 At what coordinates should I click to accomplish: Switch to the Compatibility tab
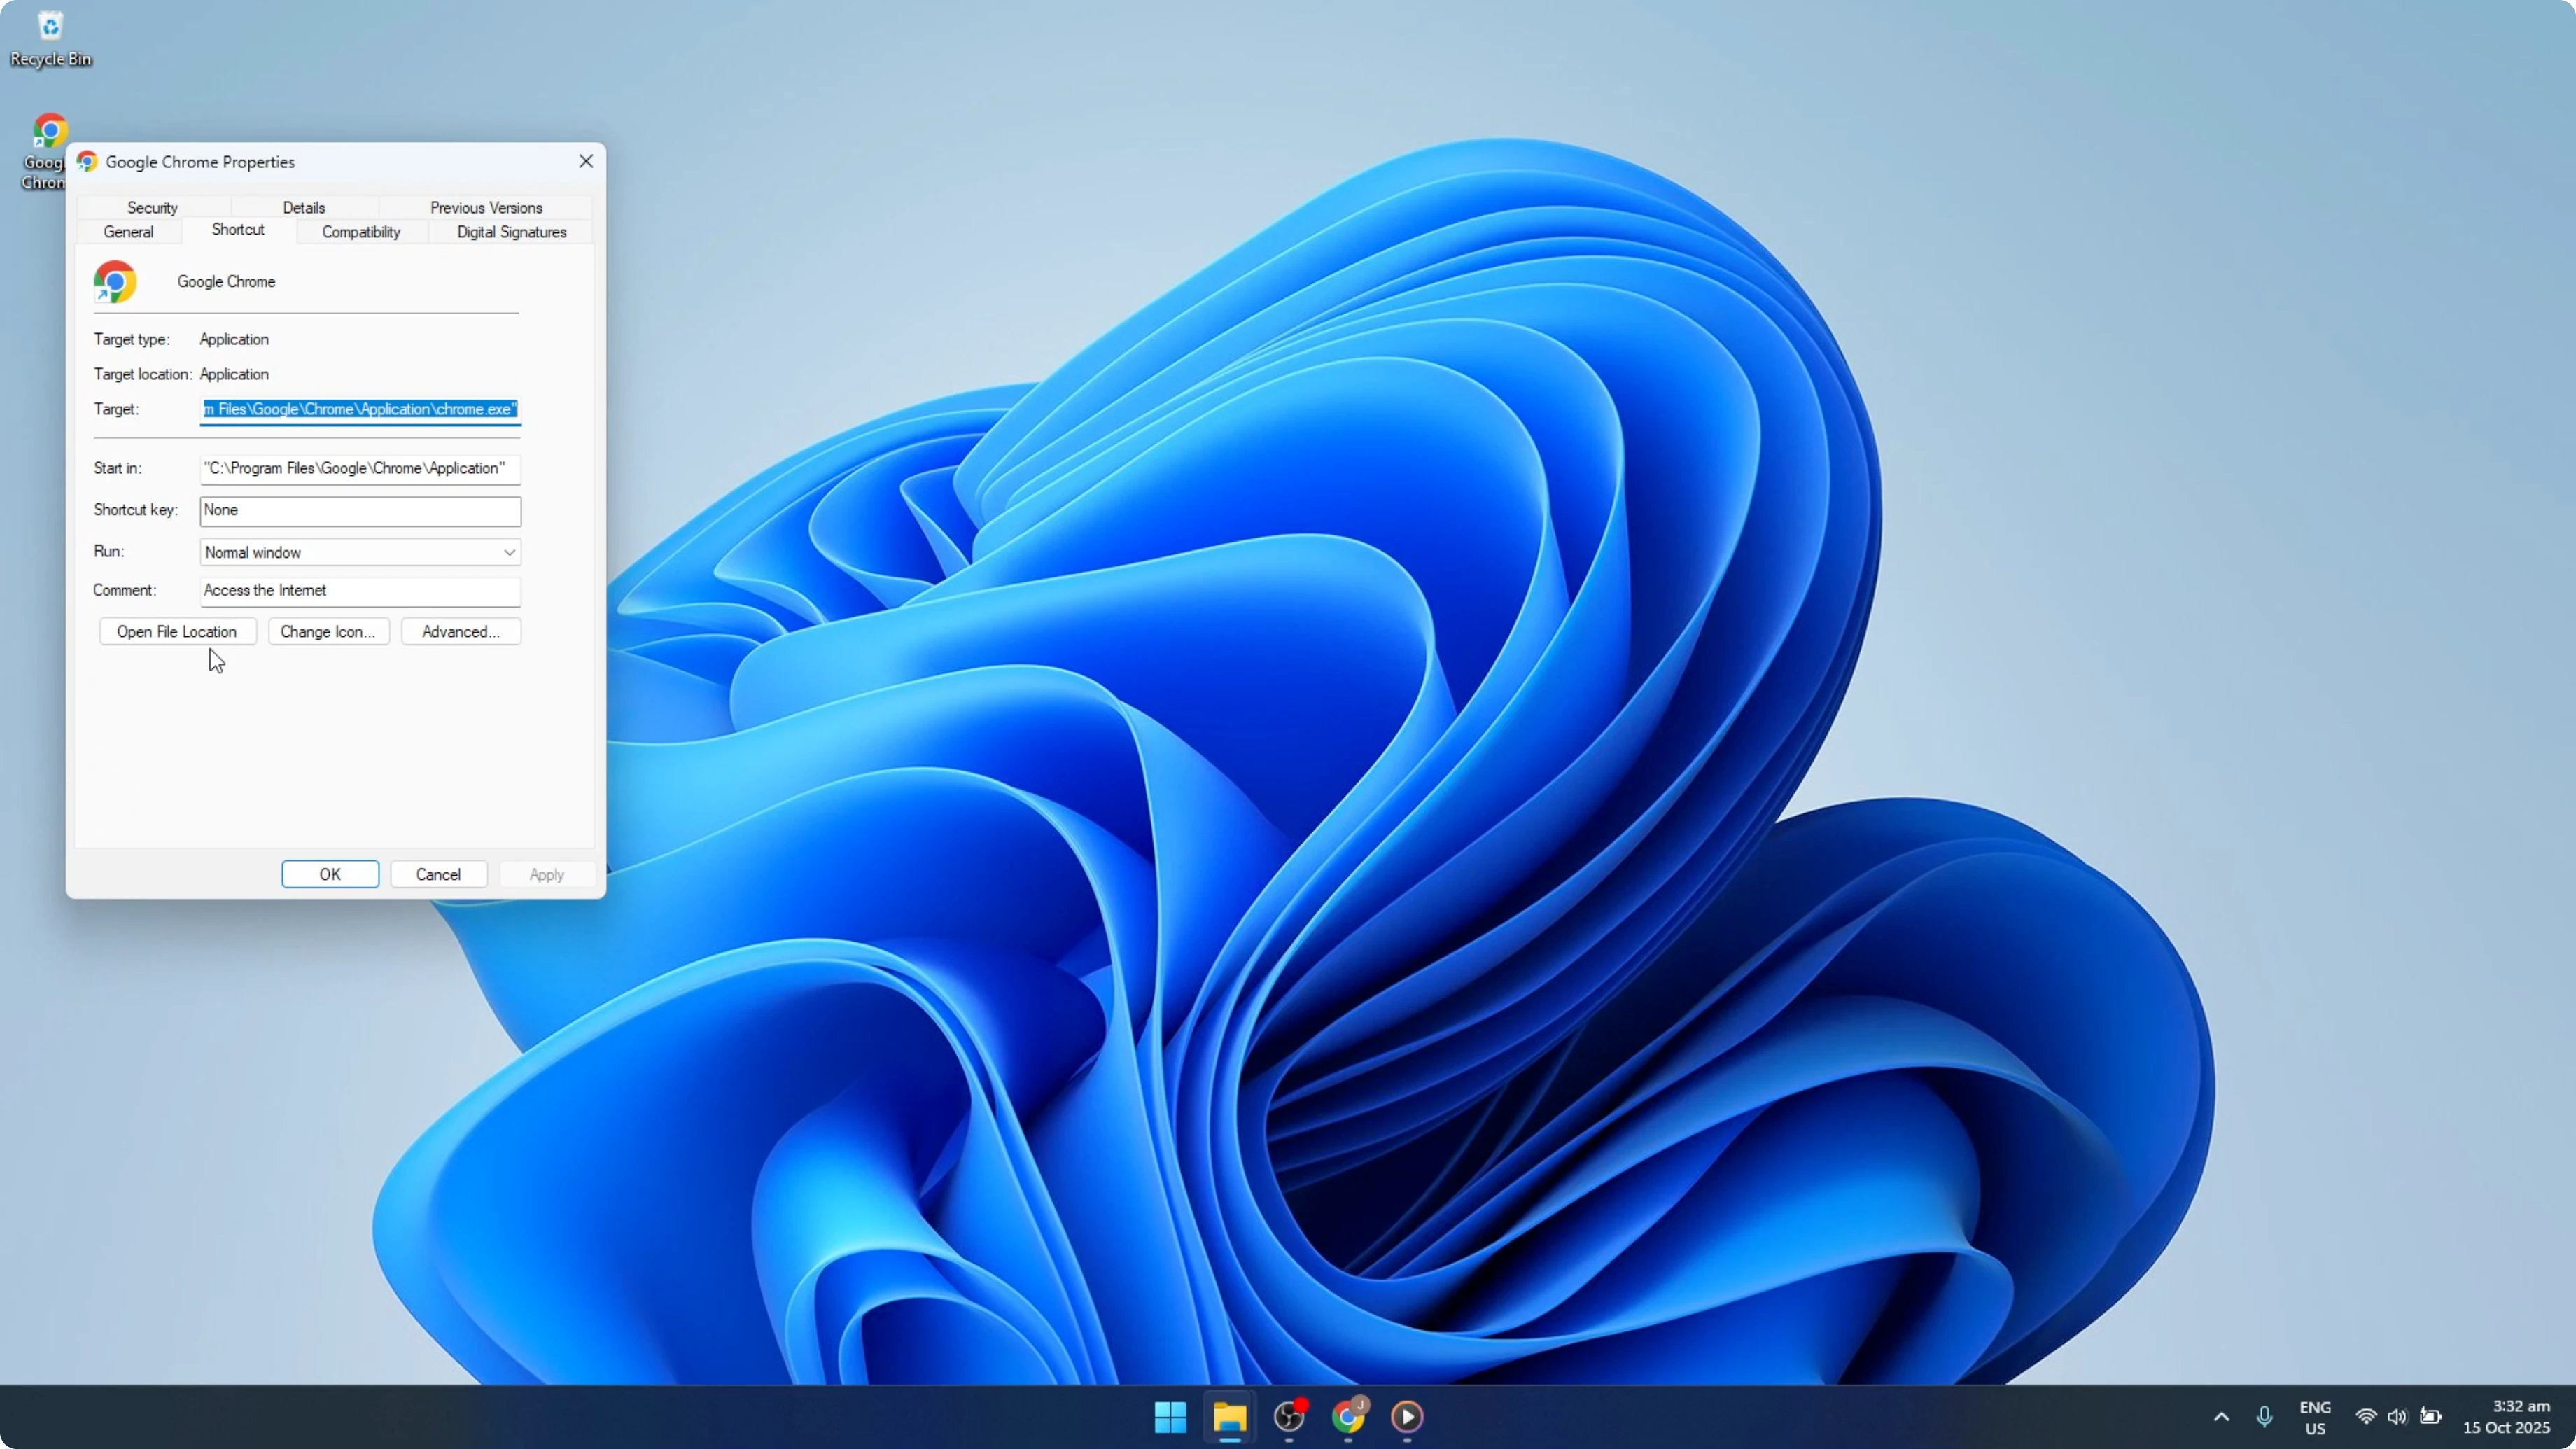tap(361, 232)
